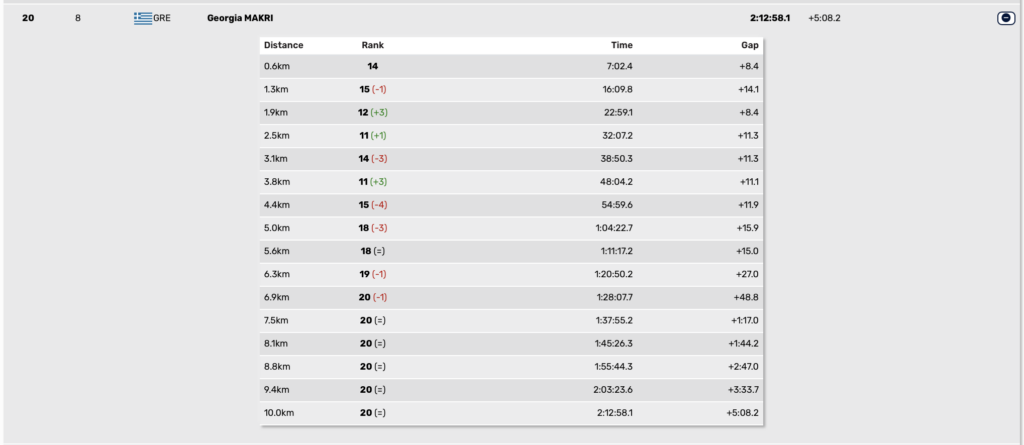Screen dimensions: 1024x445
Task: Click the Gap column header
Action: click(750, 45)
